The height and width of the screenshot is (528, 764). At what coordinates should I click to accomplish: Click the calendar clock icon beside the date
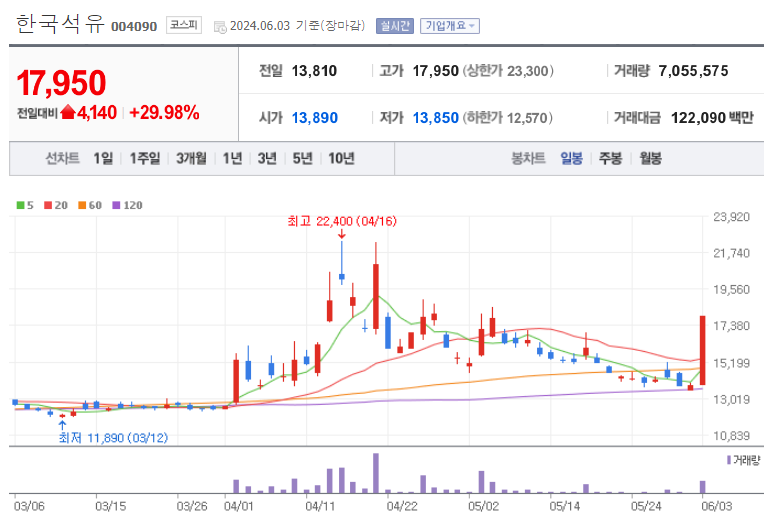pos(220,27)
